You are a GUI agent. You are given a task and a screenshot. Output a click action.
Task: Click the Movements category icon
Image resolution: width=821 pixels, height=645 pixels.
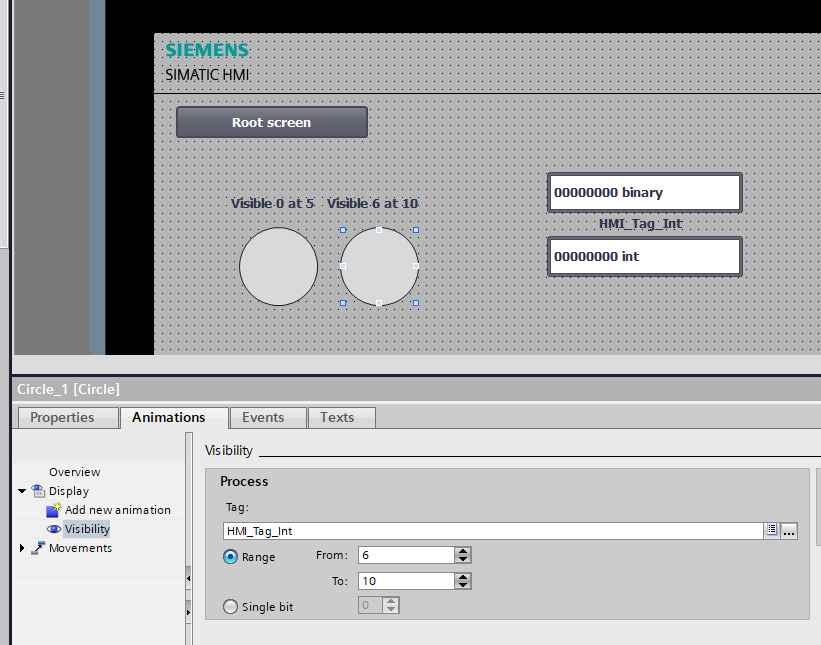(x=38, y=548)
